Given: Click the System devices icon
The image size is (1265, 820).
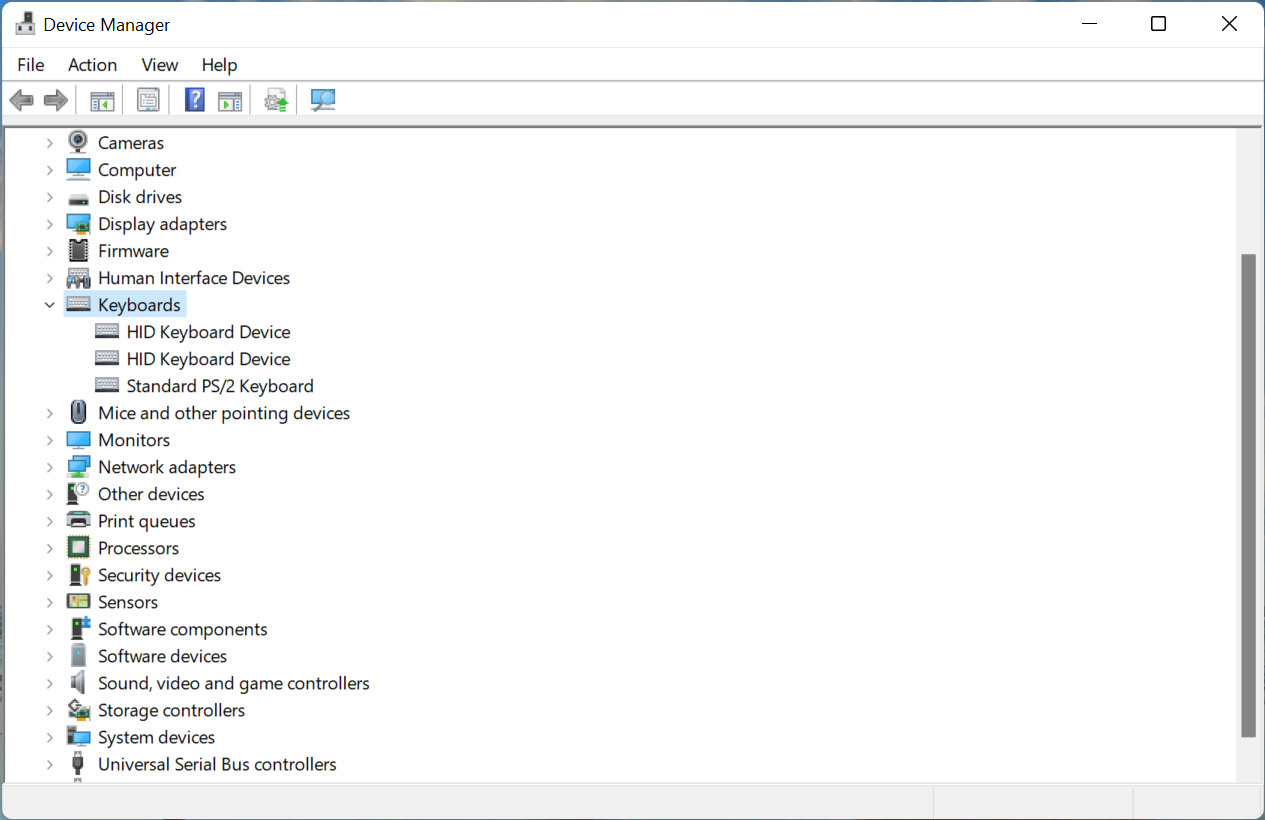Looking at the screenshot, I should [x=78, y=736].
